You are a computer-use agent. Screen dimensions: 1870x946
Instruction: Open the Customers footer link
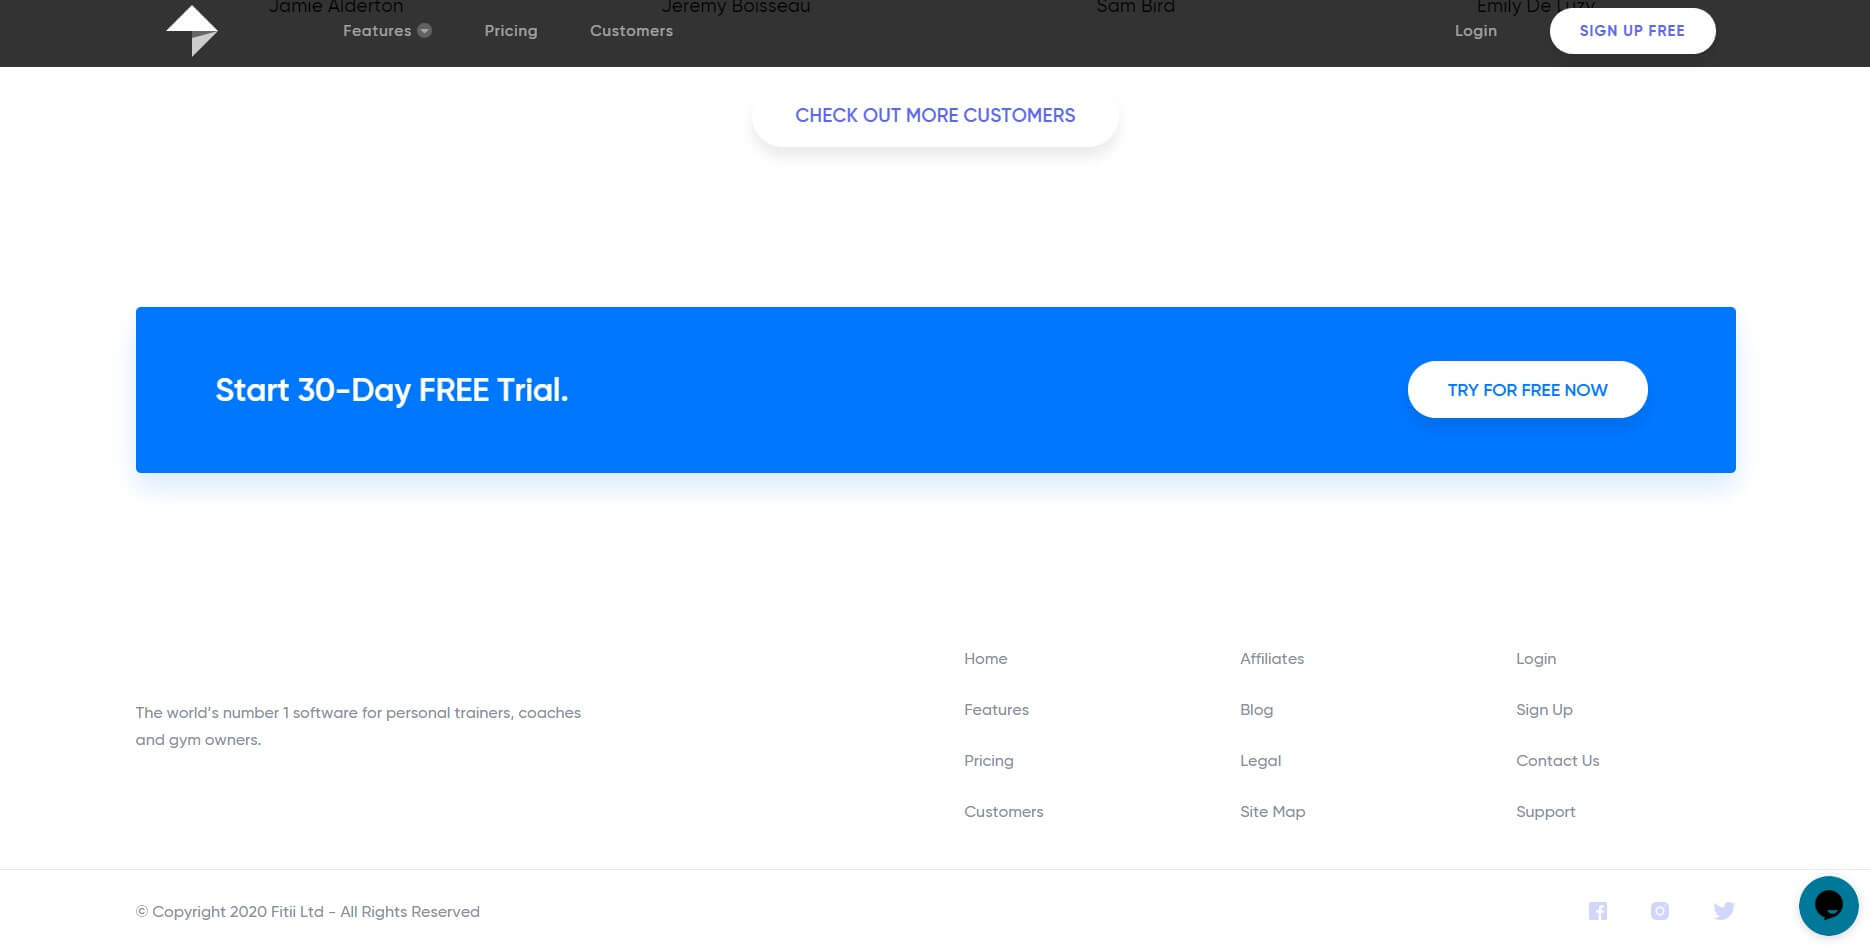(x=1004, y=812)
